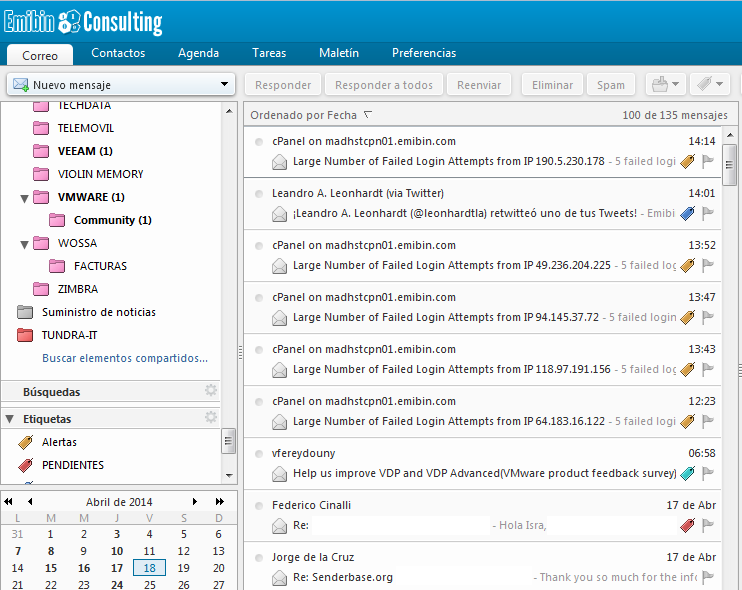
Task: Collapse the Etiquetas section
Action: [9, 419]
